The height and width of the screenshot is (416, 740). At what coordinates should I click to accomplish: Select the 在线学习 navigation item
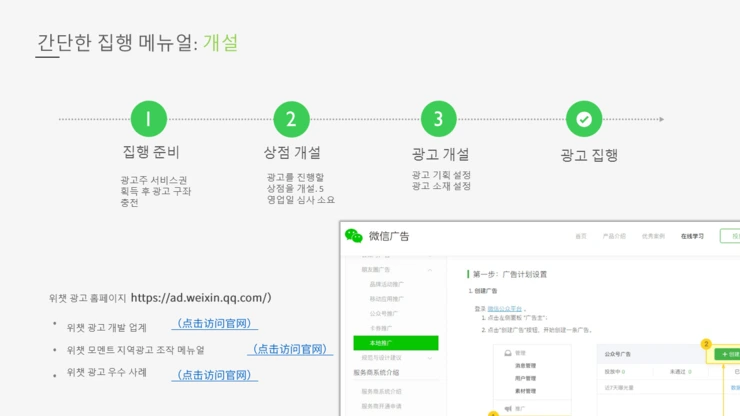coord(692,236)
